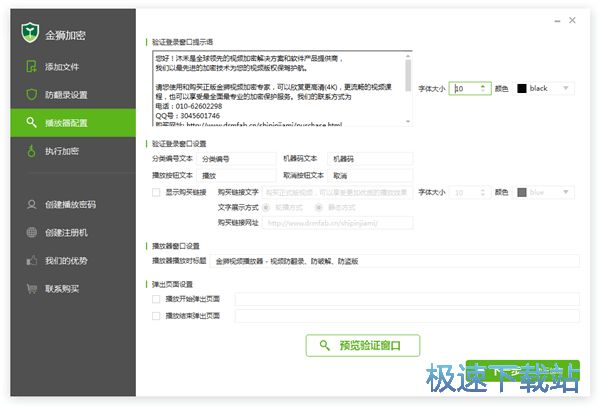Click the 创建播放密码 person icon
Viewport: 600px width, 408px height.
tap(31, 204)
